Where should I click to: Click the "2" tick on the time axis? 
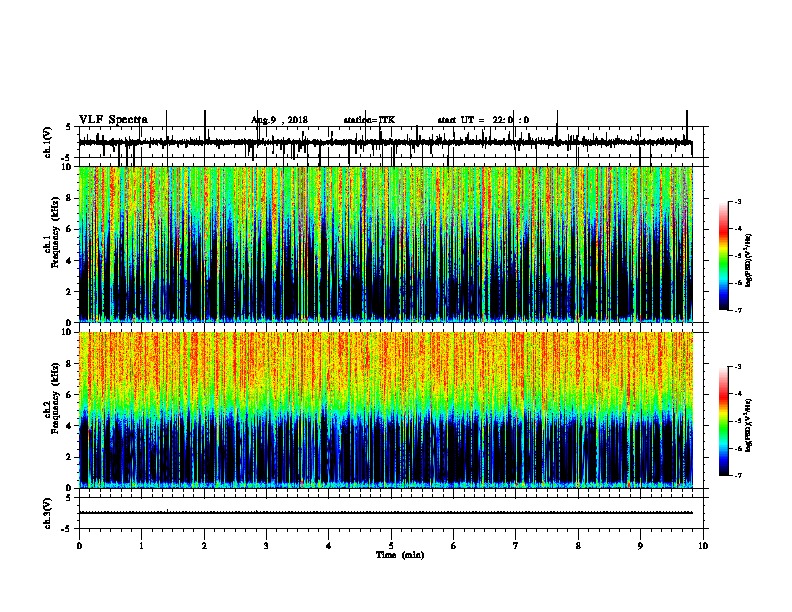[x=204, y=546]
